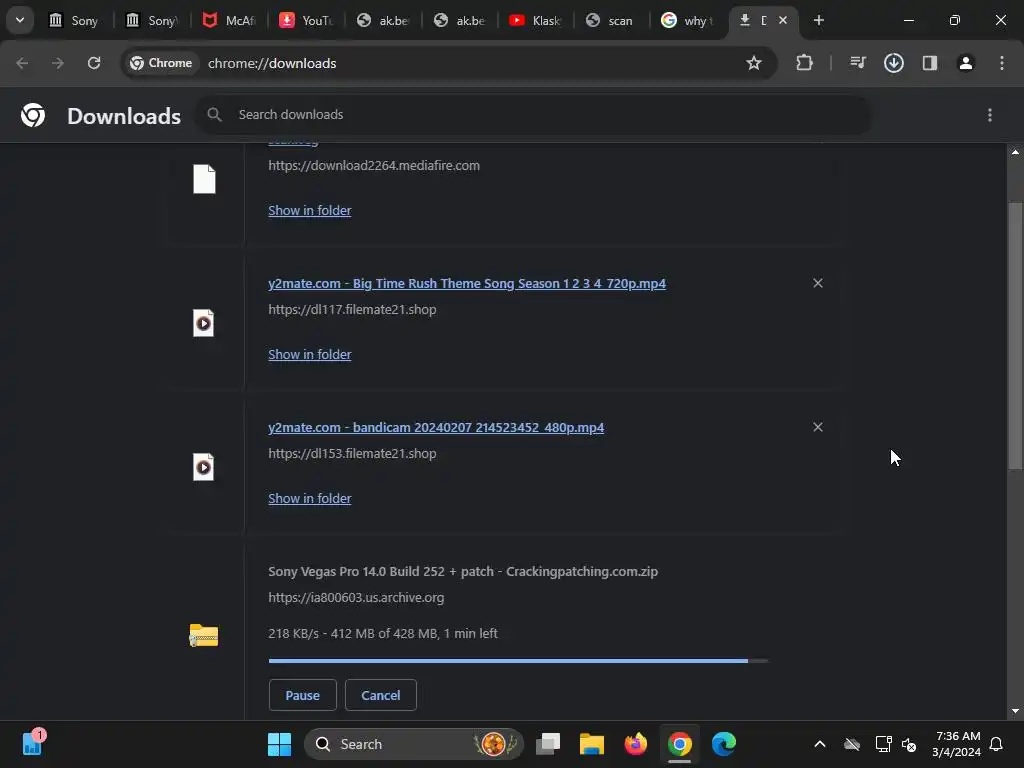Open the clock showing 7:36 AM
Screen dimensions: 1024x768
coord(957,744)
